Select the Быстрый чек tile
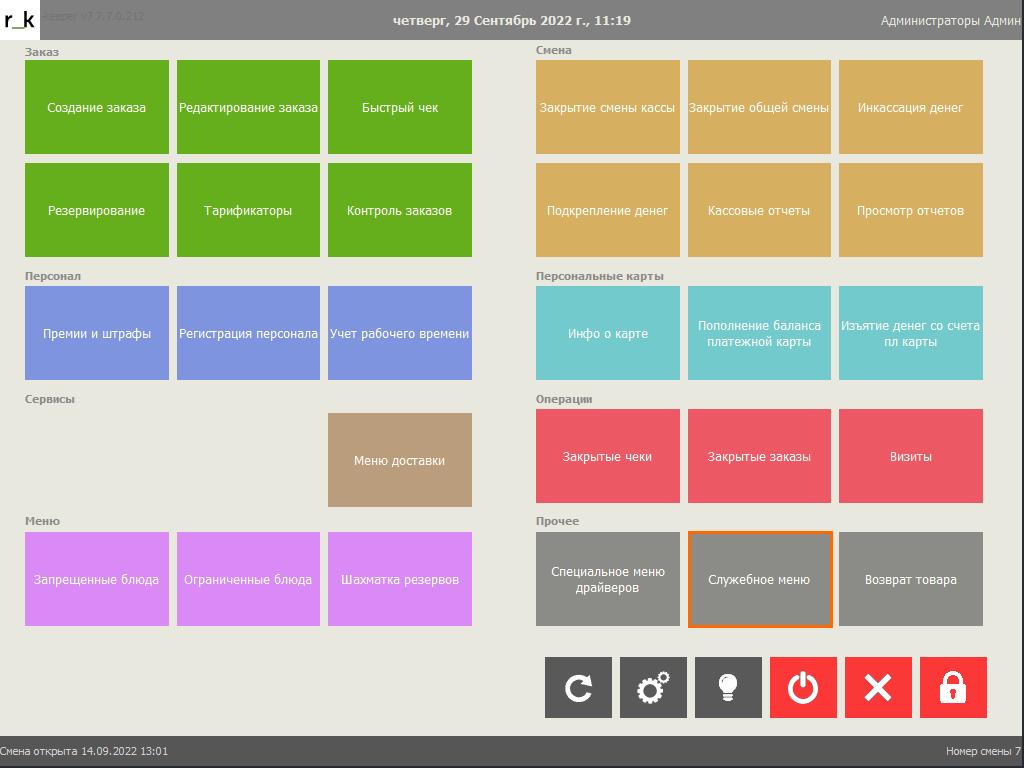The height and width of the screenshot is (768, 1024). (400, 107)
